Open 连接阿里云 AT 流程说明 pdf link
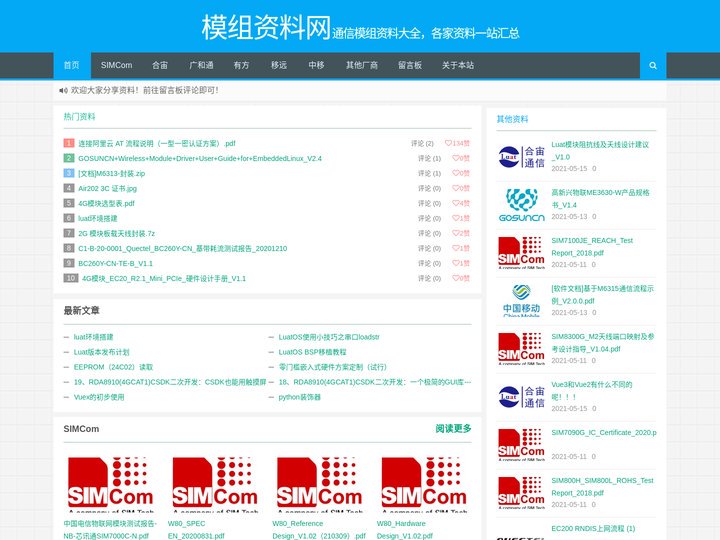This screenshot has width=720, height=540. point(157,143)
